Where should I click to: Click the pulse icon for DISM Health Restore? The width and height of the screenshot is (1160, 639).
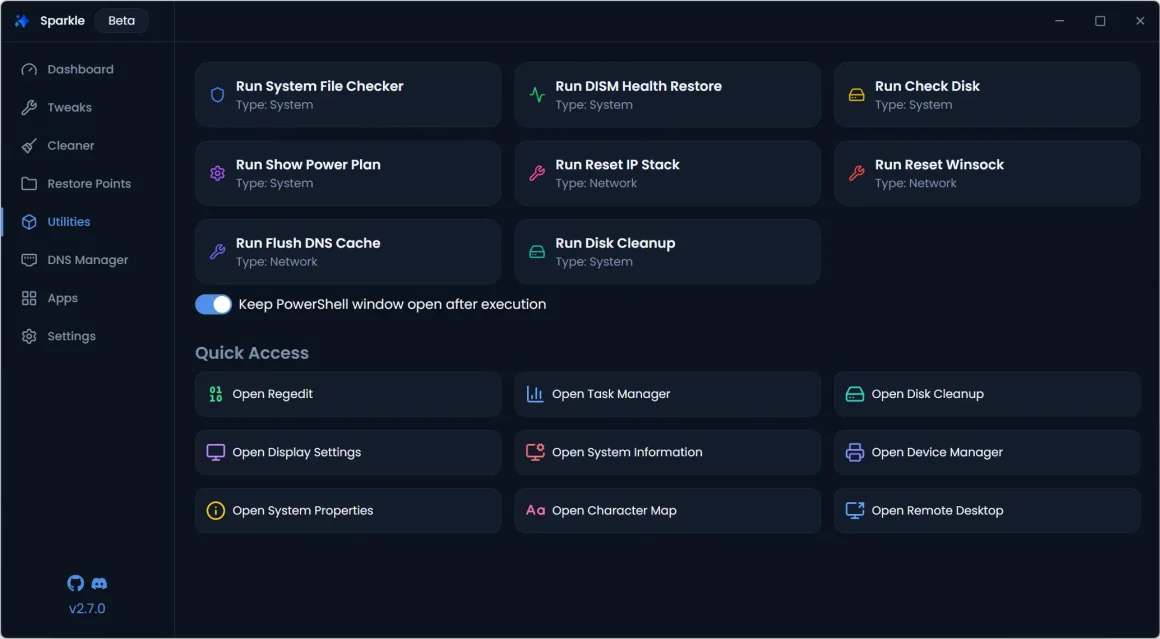[537, 95]
